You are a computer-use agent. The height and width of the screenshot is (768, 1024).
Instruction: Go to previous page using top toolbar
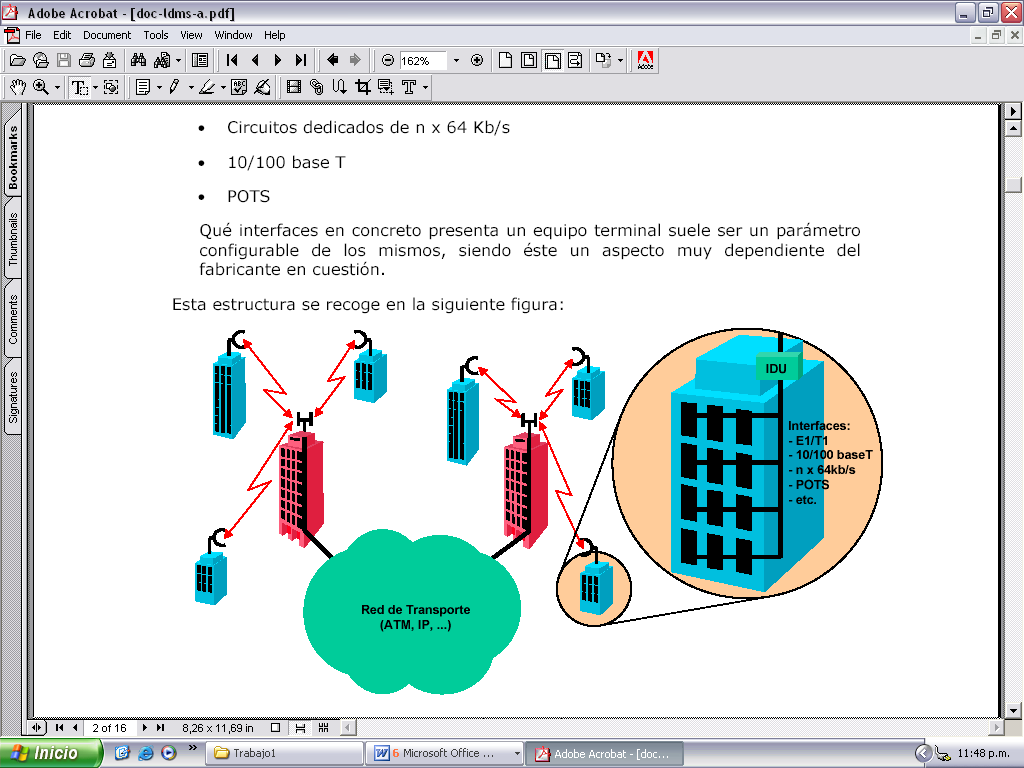[x=255, y=61]
